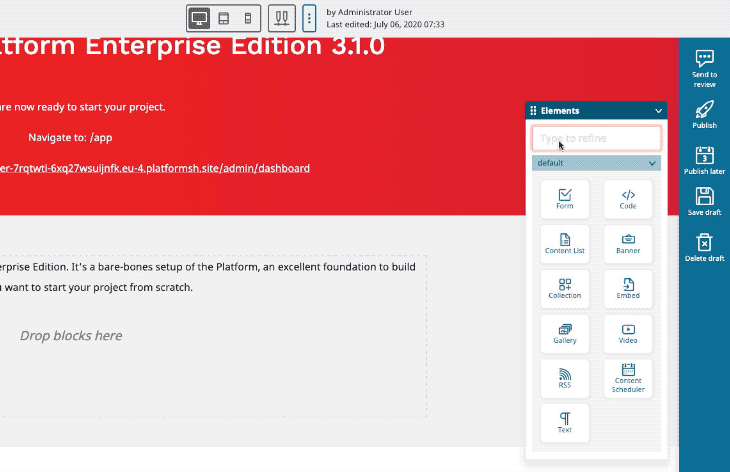Select the Content Scheduler block
Viewport: 730px width, 472px height.
628,378
